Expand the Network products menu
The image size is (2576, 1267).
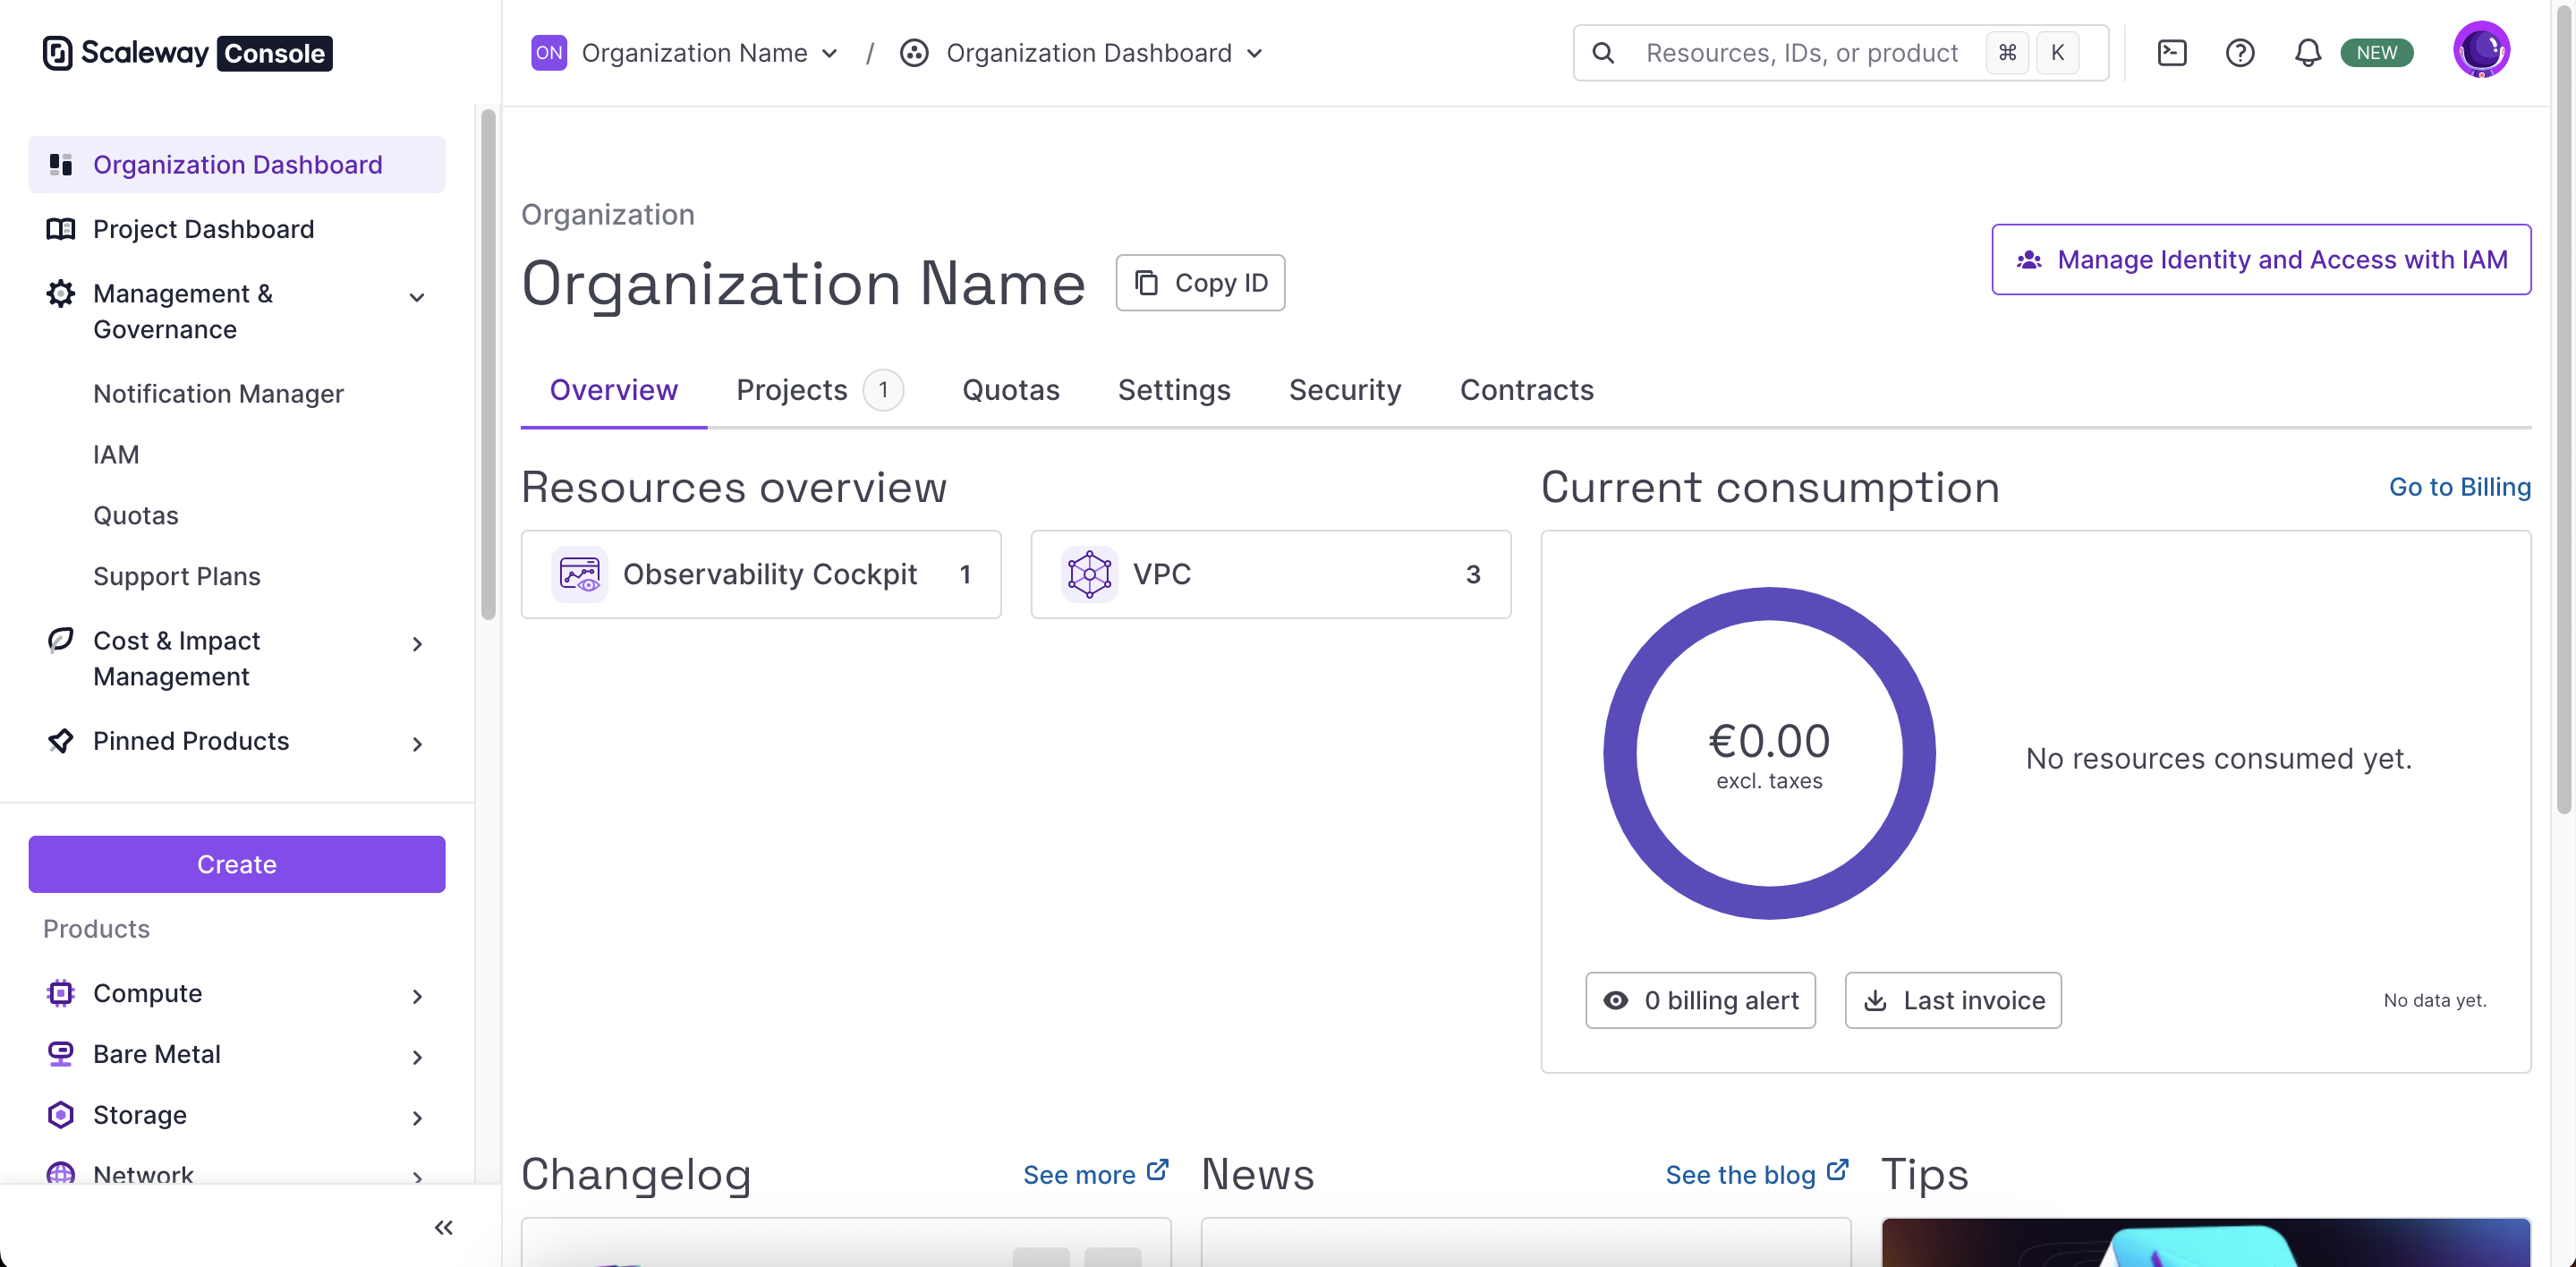[417, 1177]
